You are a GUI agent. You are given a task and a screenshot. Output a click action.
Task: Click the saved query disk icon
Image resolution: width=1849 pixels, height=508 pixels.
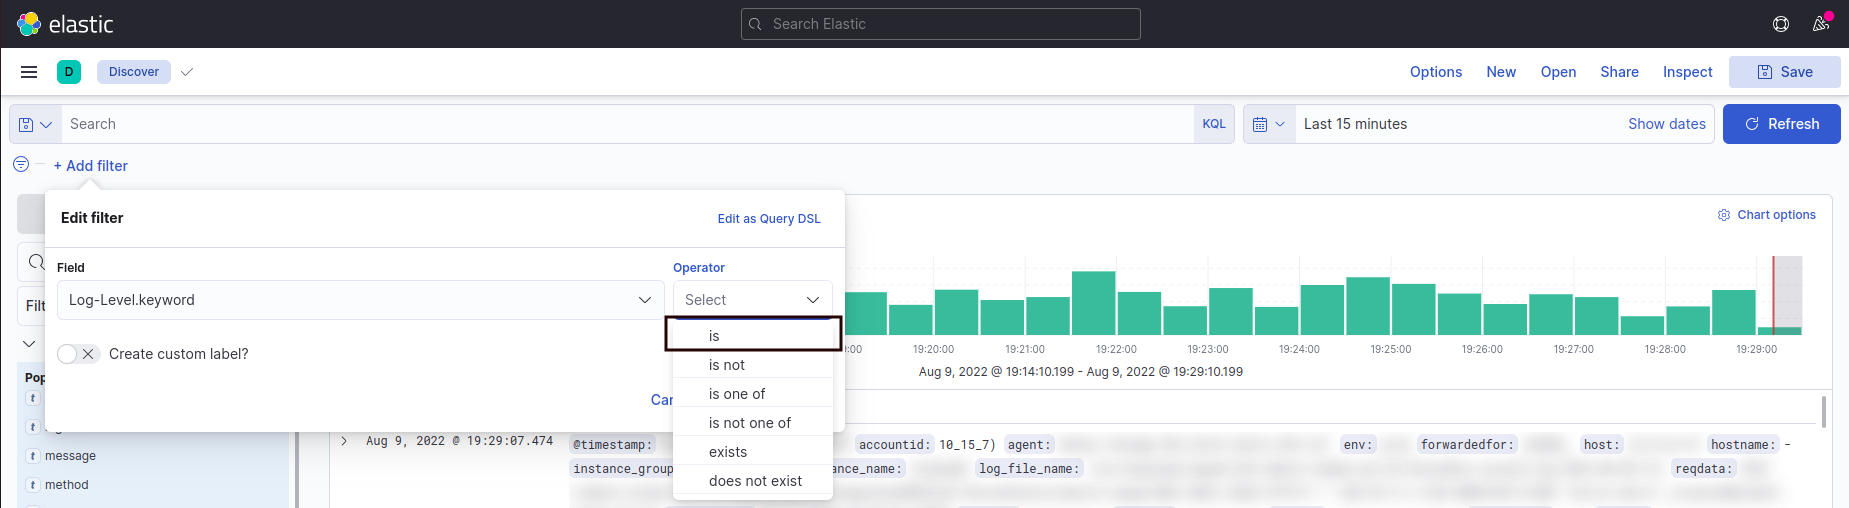click(x=35, y=124)
